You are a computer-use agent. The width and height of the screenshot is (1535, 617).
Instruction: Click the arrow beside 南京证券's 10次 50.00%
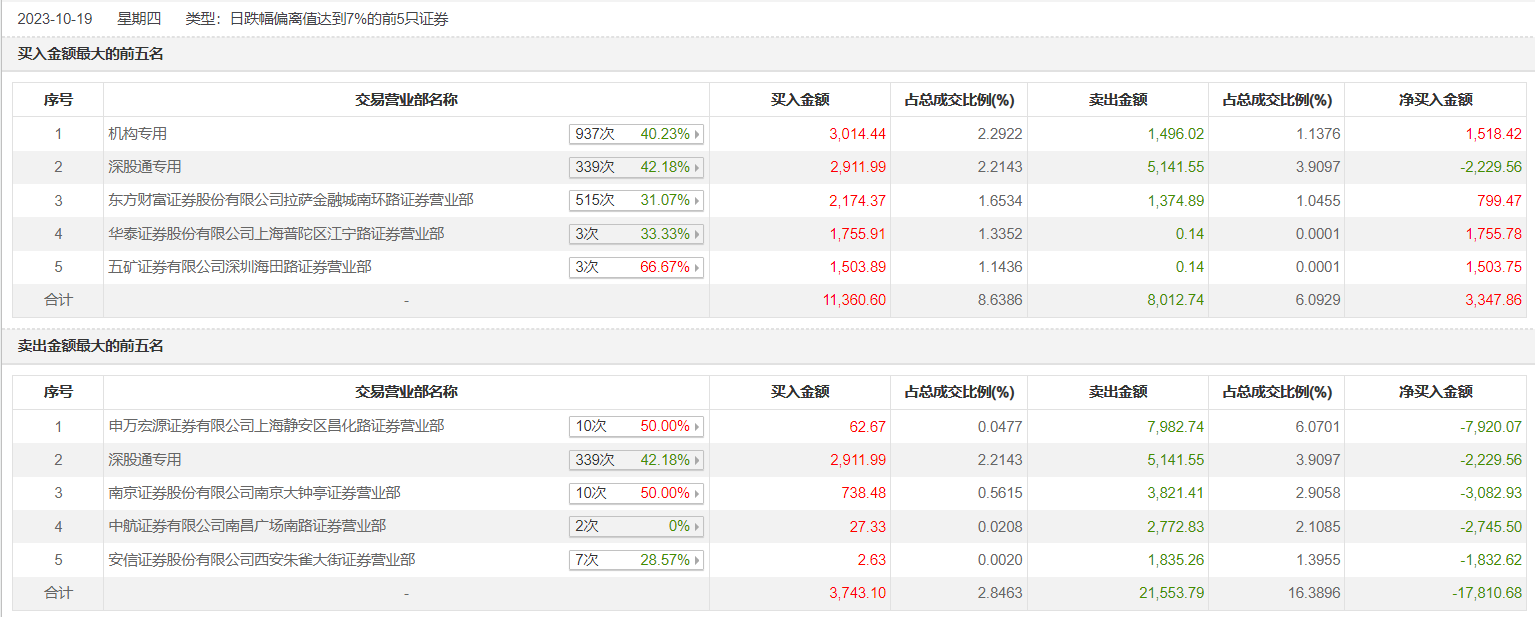(696, 494)
